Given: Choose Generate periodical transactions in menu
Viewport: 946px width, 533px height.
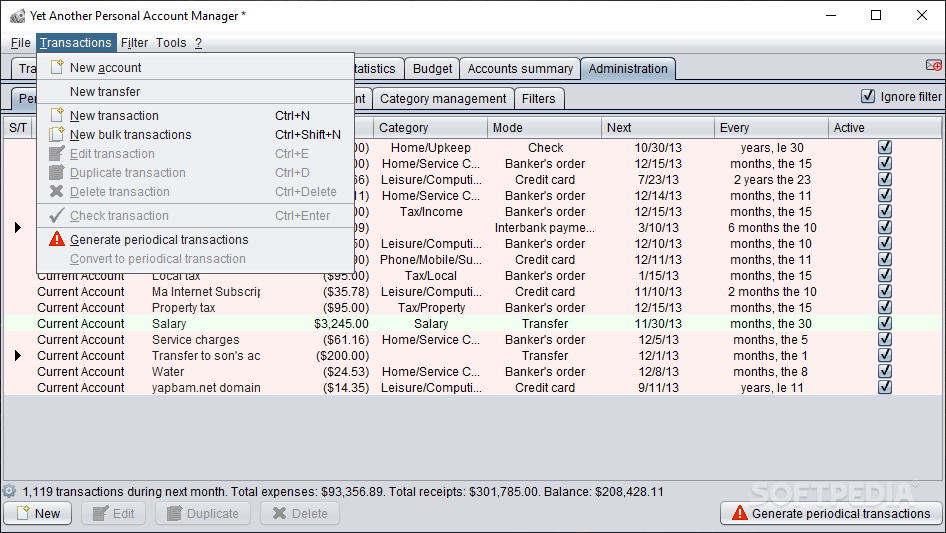Looking at the screenshot, I should (195, 240).
